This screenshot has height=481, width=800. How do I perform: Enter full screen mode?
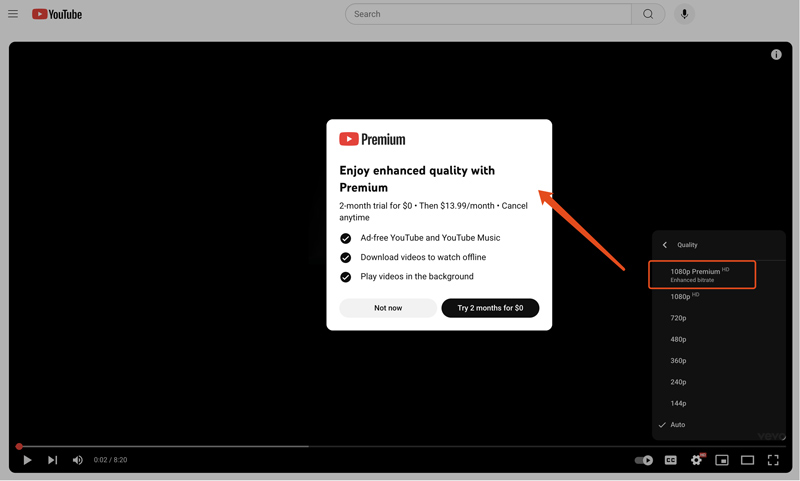pos(773,460)
